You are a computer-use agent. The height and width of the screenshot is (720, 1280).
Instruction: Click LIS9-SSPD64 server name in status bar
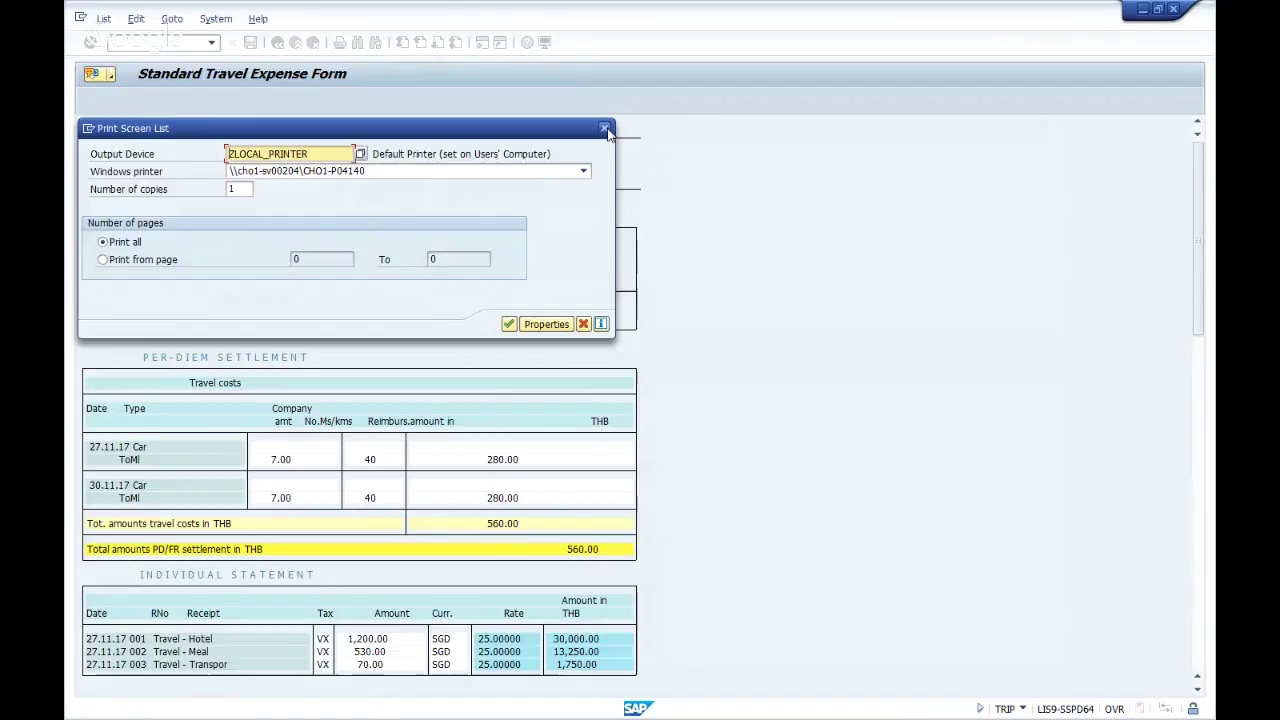(x=1065, y=709)
